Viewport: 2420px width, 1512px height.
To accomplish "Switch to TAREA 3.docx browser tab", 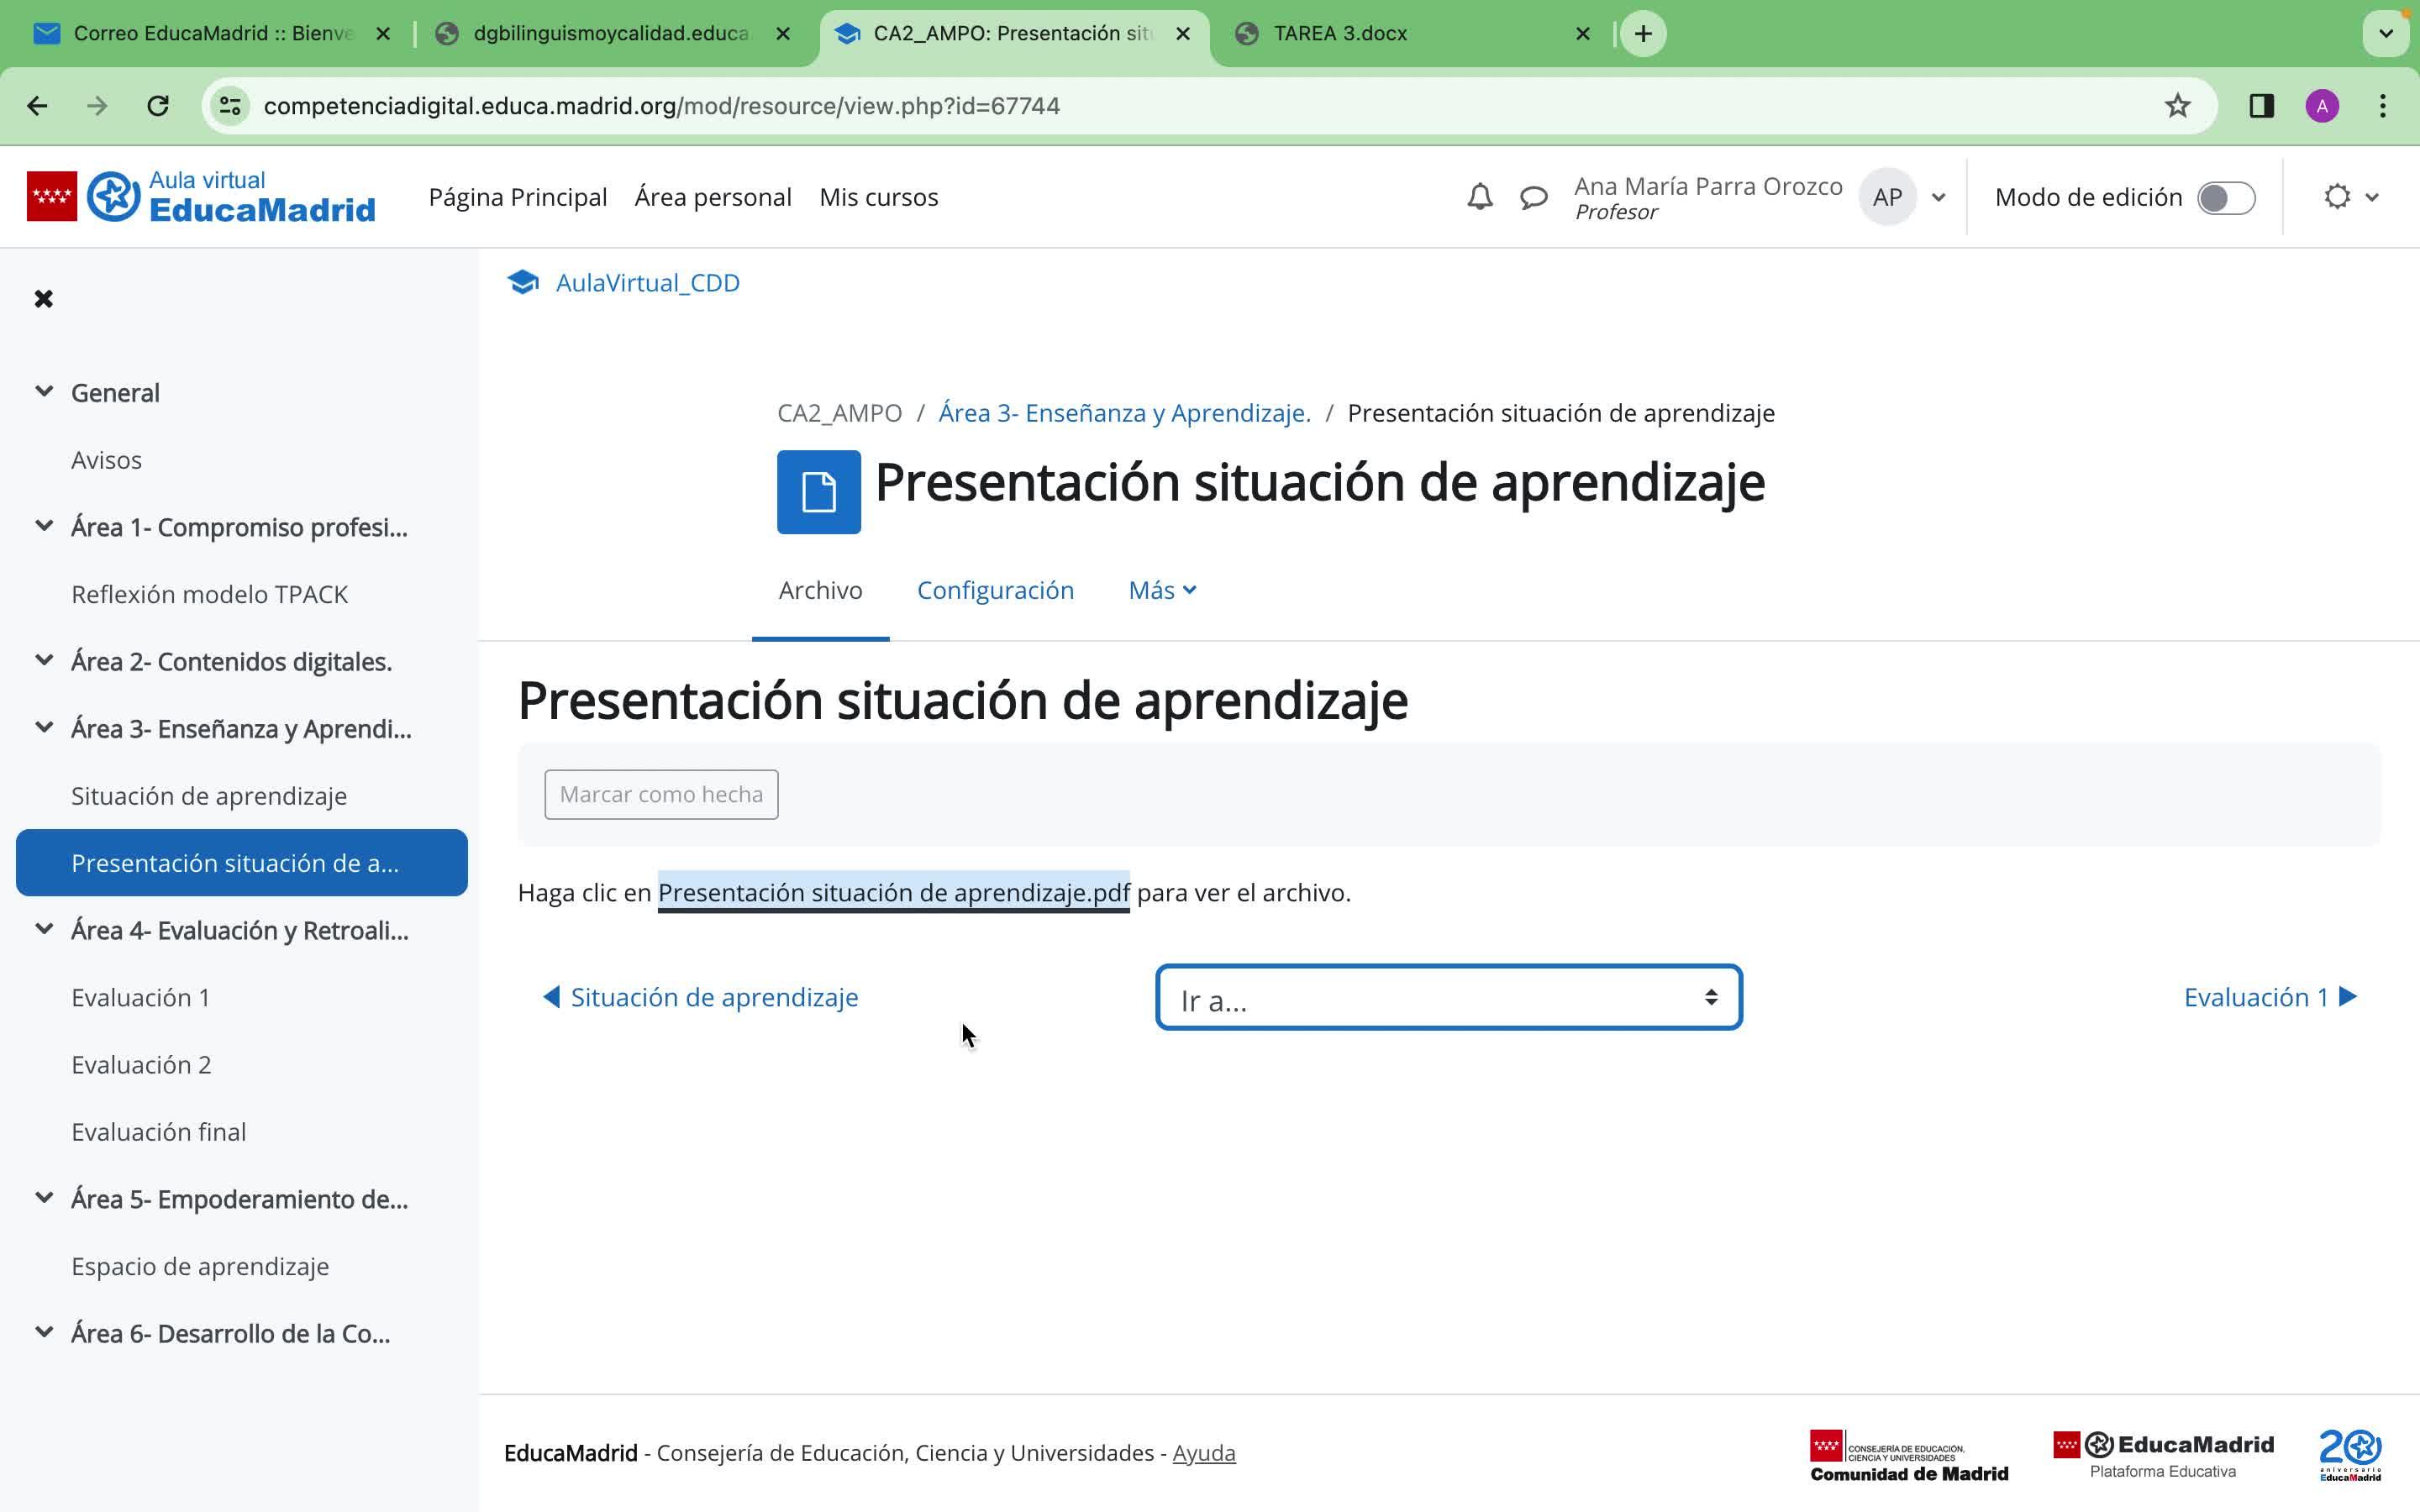I will pyautogui.click(x=1340, y=34).
